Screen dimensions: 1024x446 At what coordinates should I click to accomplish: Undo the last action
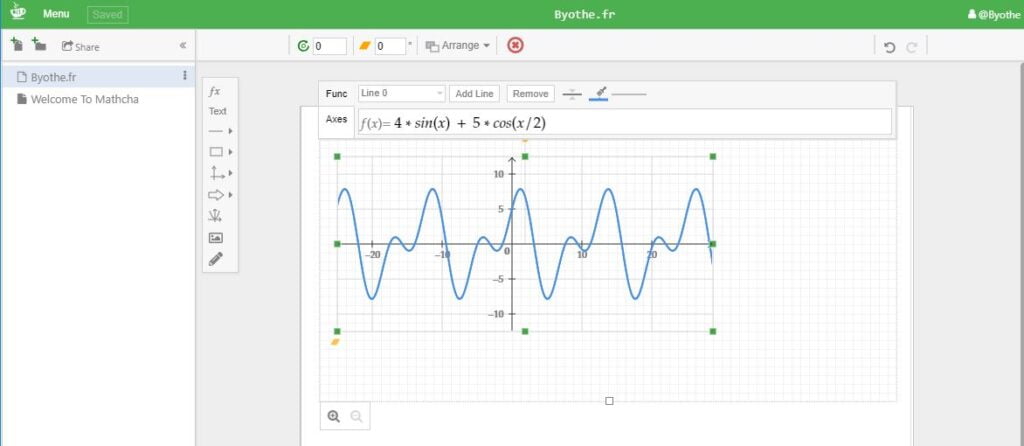[x=889, y=47]
